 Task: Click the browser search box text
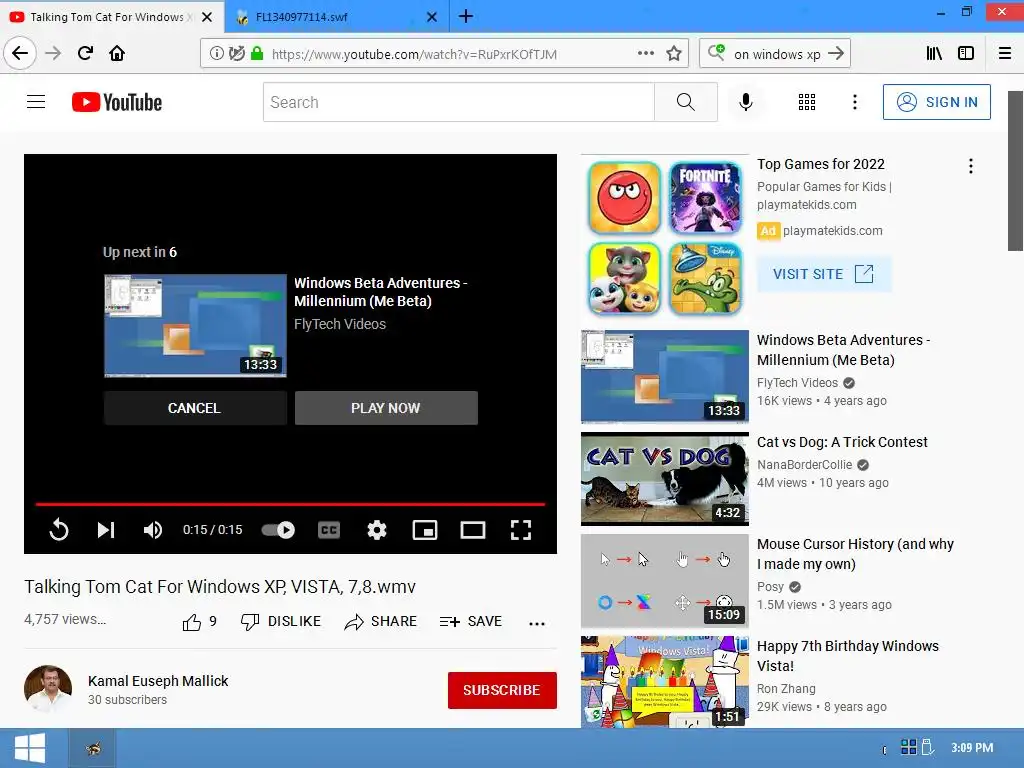click(776, 54)
